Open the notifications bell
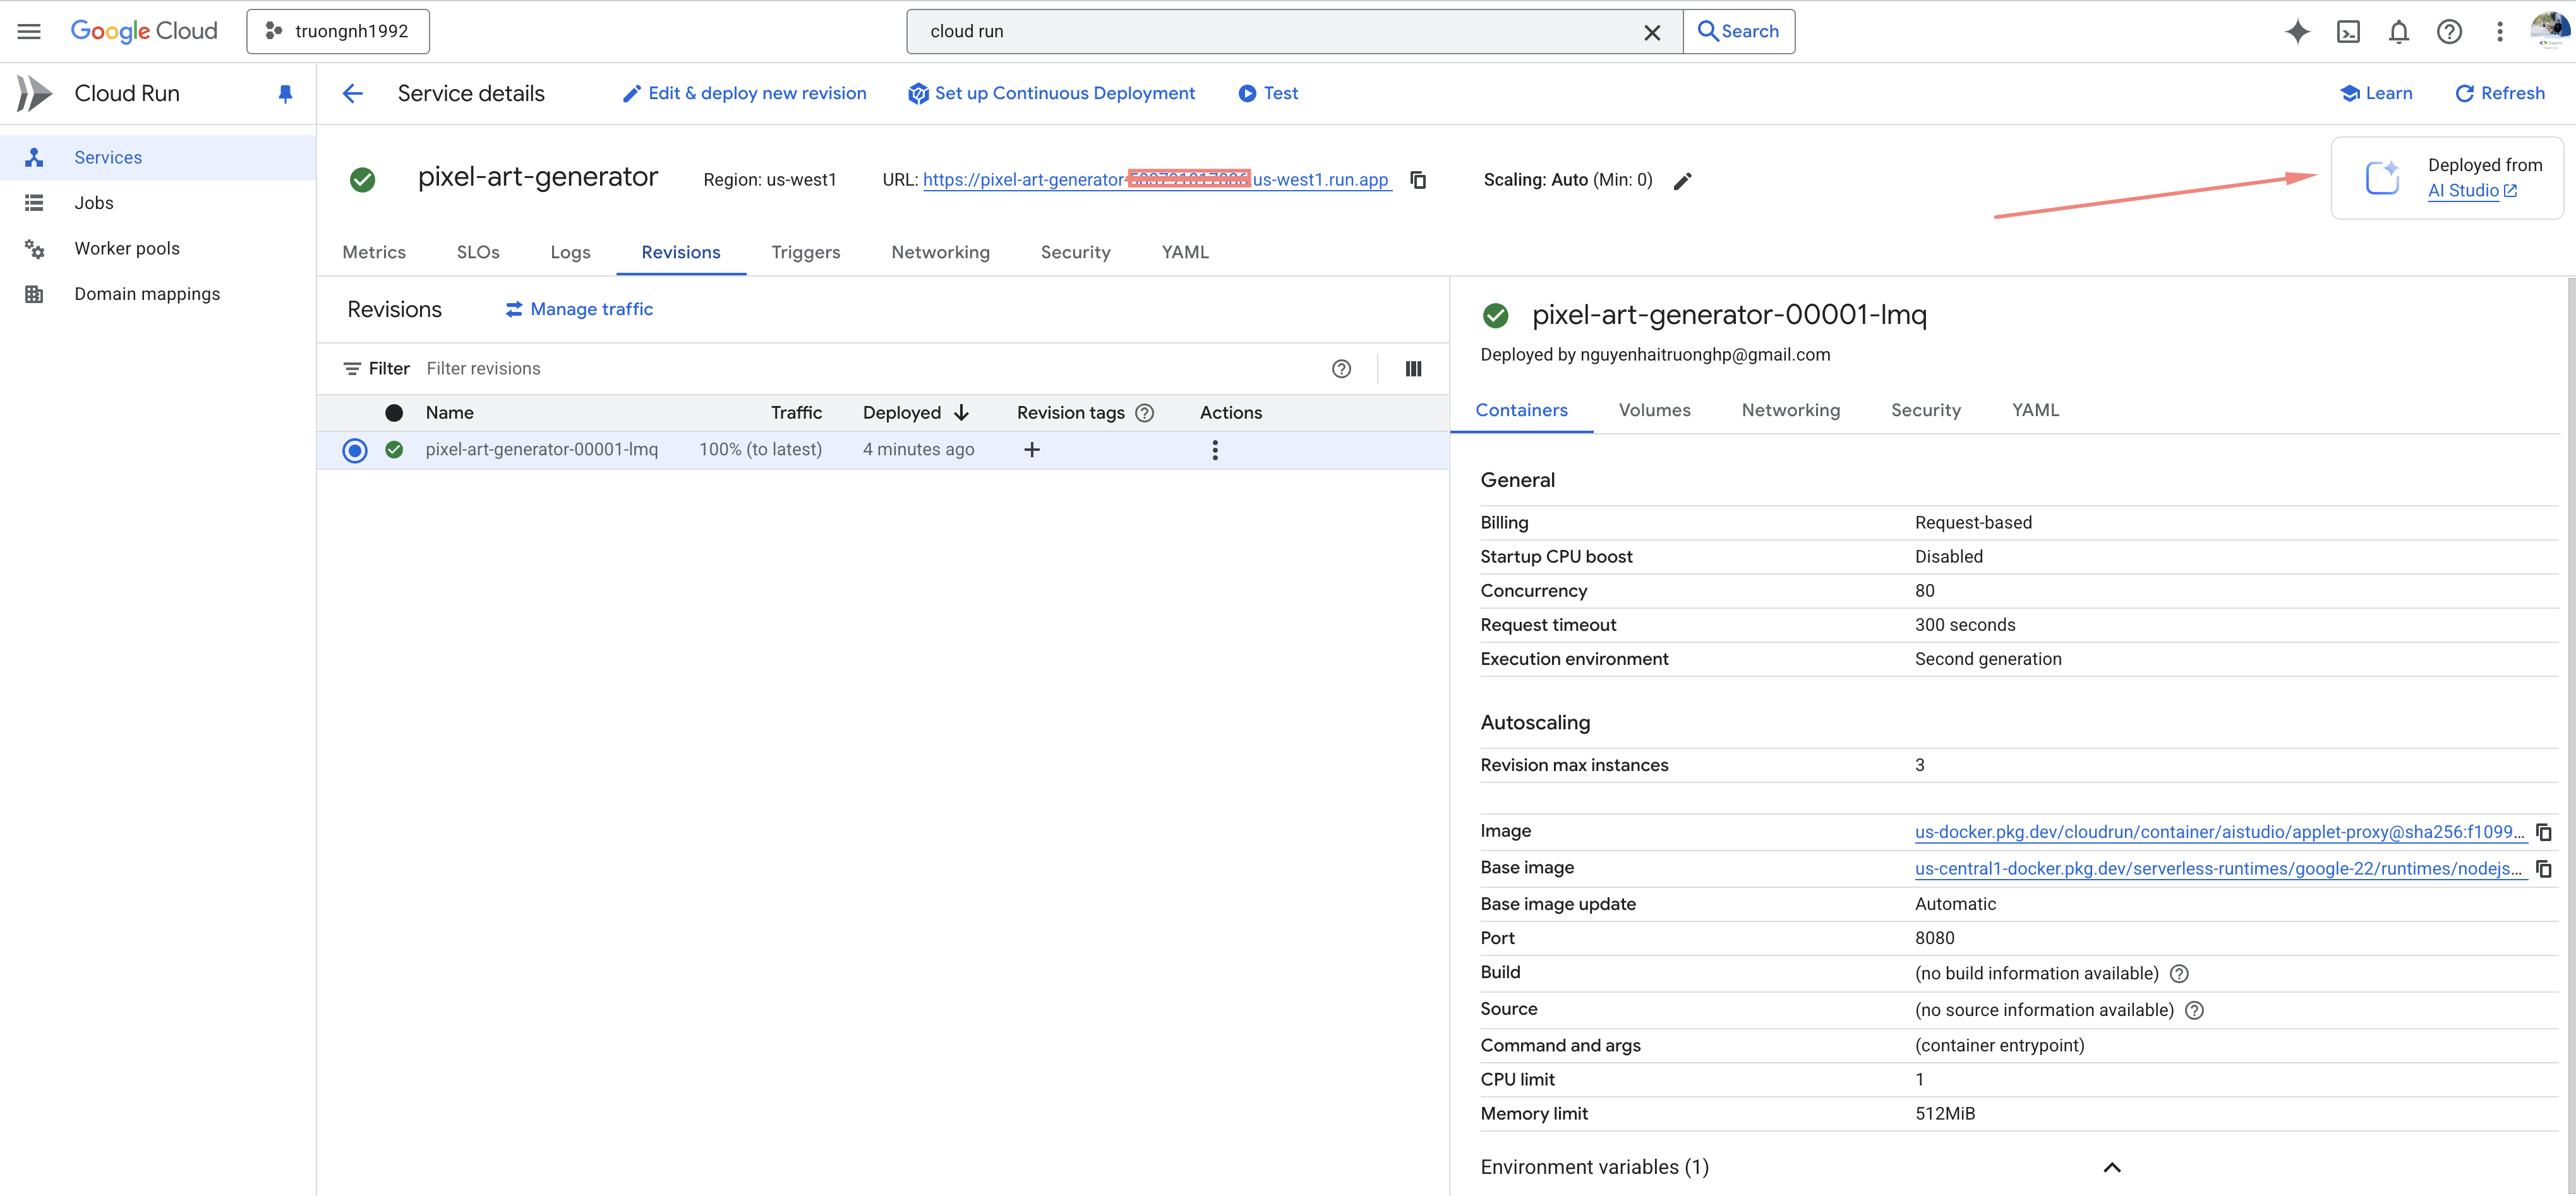This screenshot has width=2576, height=1196. pos(2399,32)
